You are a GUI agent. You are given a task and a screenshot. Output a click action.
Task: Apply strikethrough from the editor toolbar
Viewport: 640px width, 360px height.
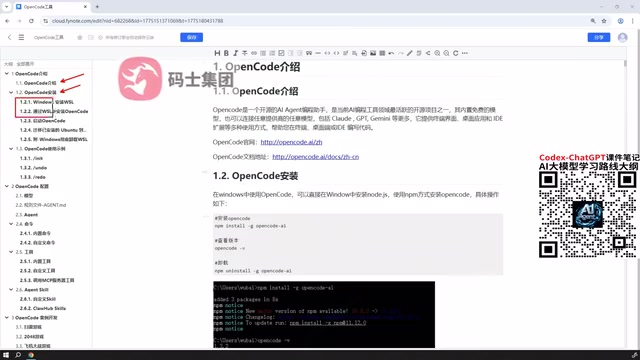244,53
